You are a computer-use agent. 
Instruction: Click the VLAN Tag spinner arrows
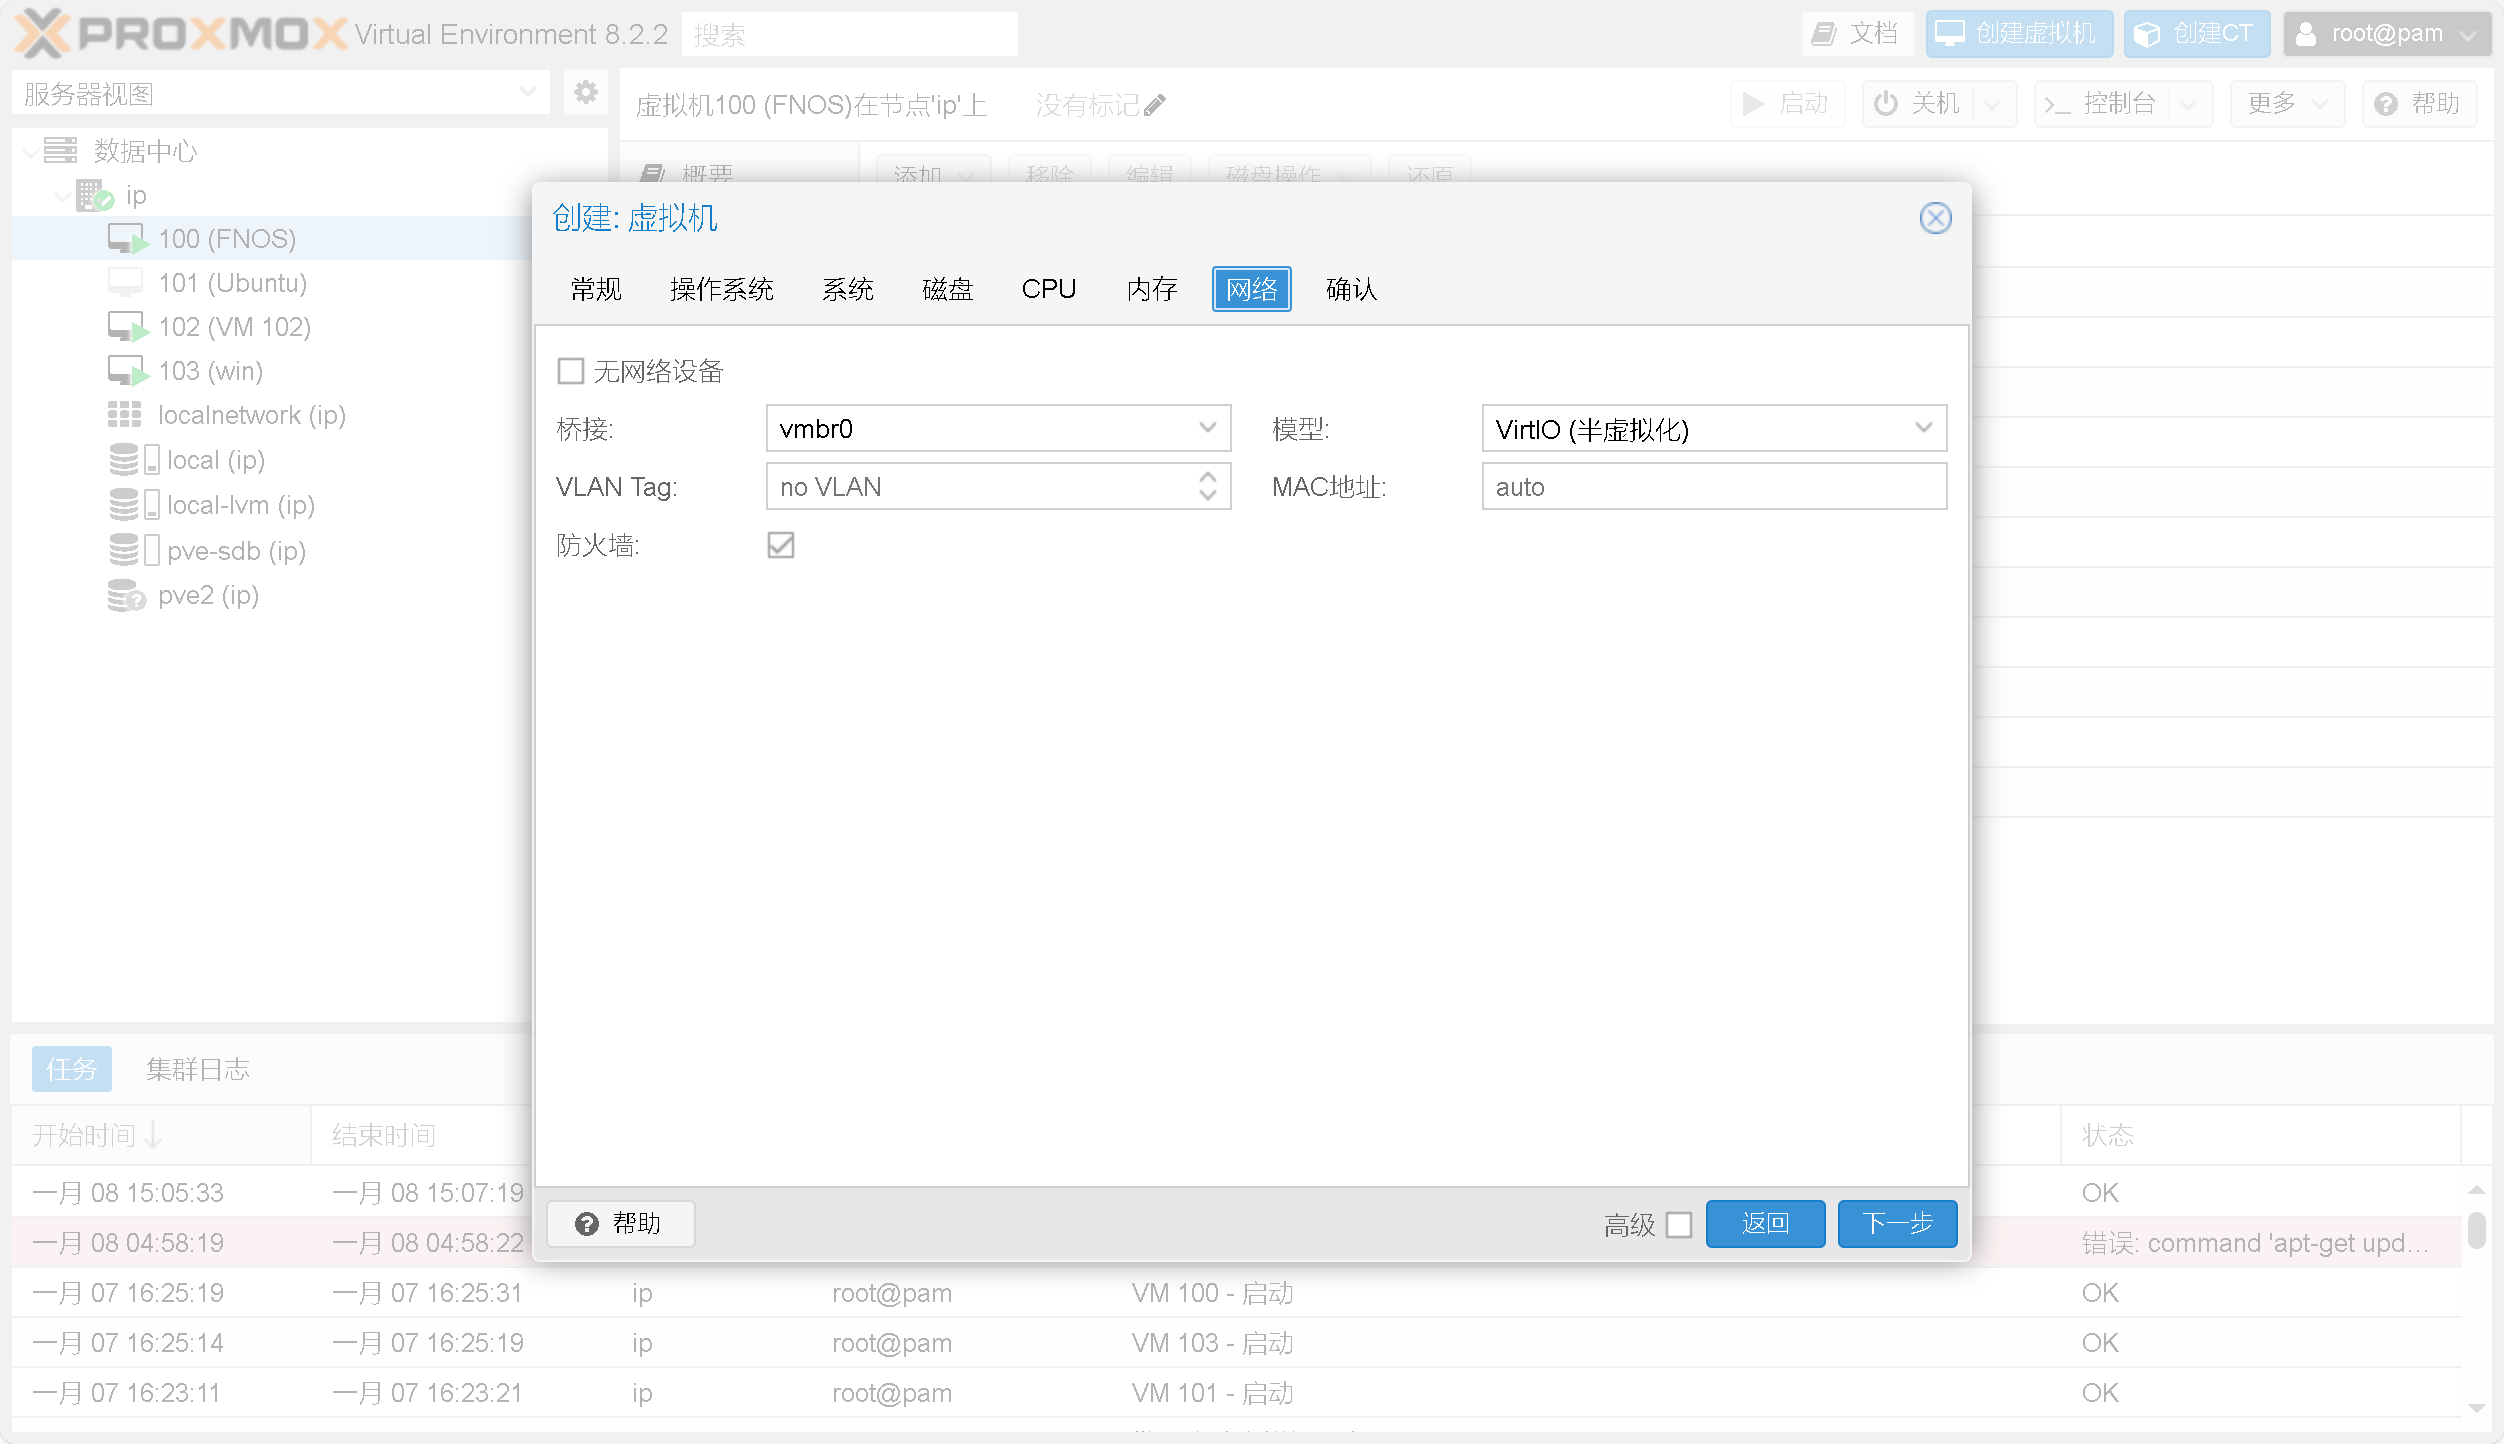coord(1208,486)
